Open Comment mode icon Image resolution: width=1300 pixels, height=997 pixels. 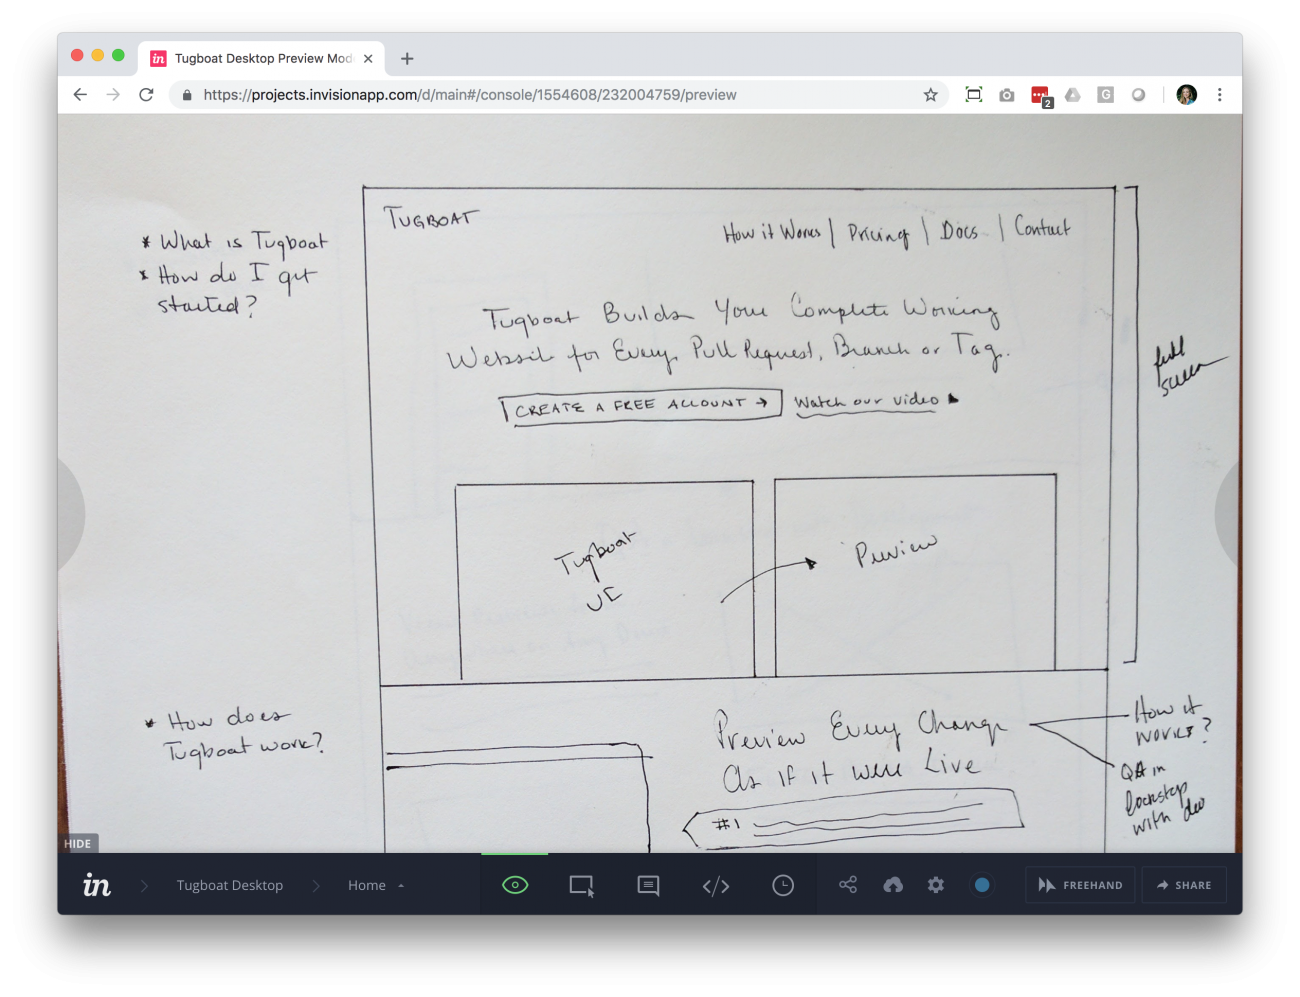(x=648, y=886)
